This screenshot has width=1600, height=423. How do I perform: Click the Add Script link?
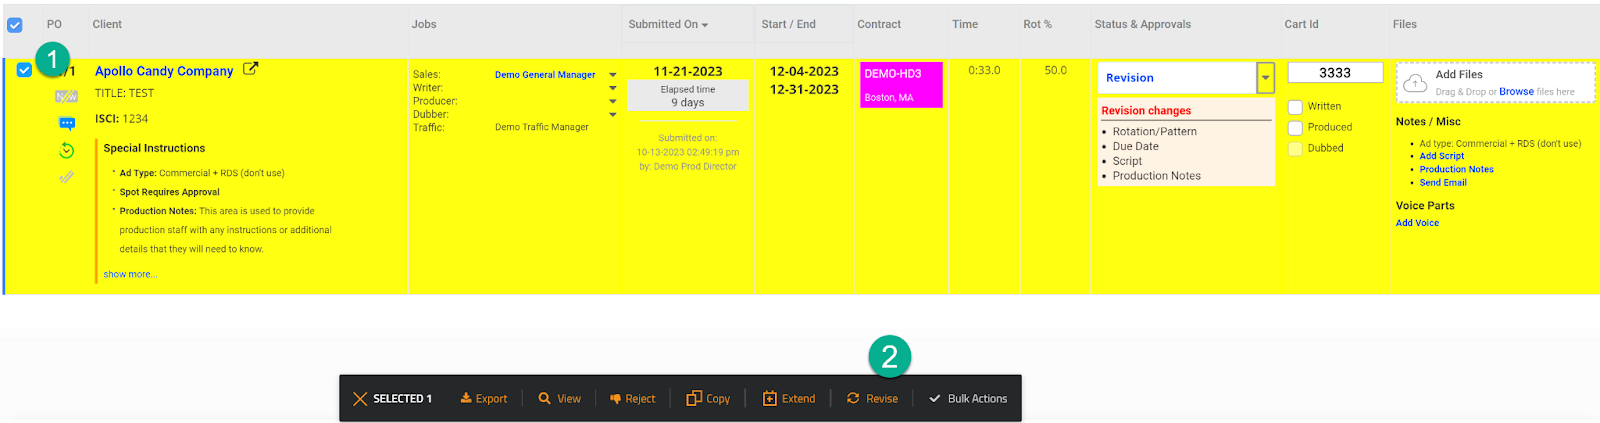[x=1442, y=156]
